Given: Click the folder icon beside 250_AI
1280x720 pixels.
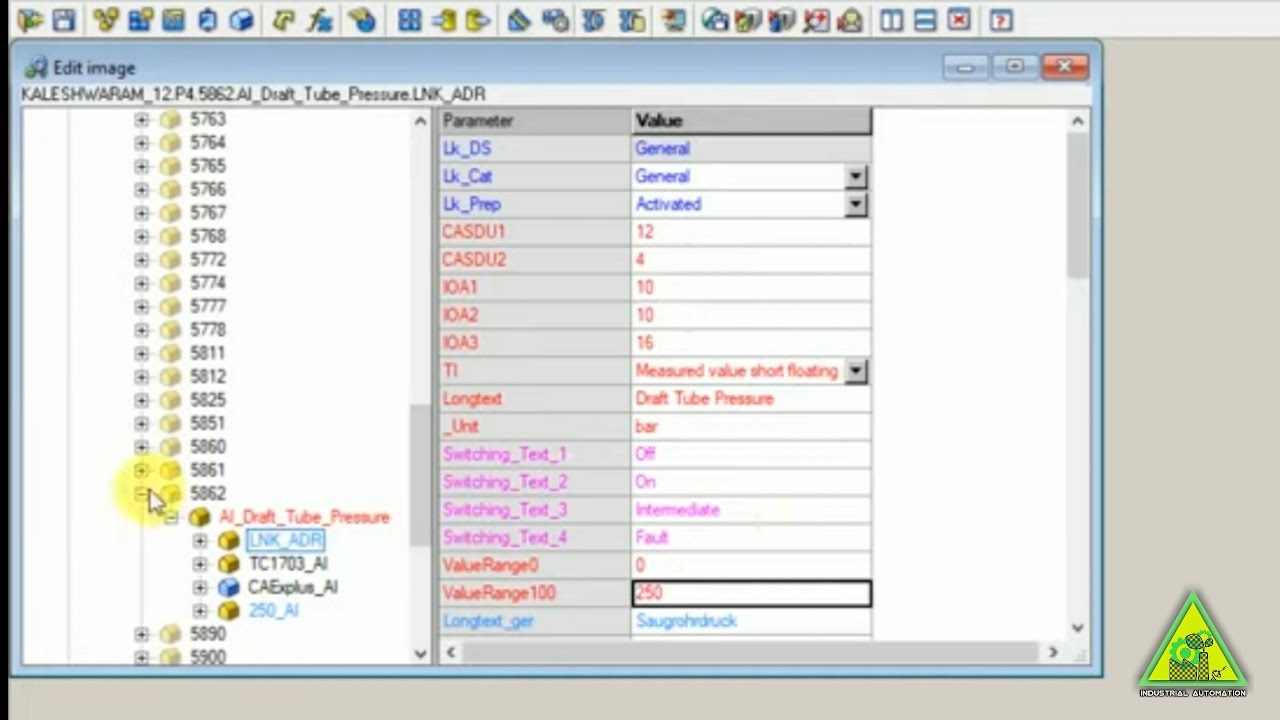Looking at the screenshot, I should click(x=229, y=610).
